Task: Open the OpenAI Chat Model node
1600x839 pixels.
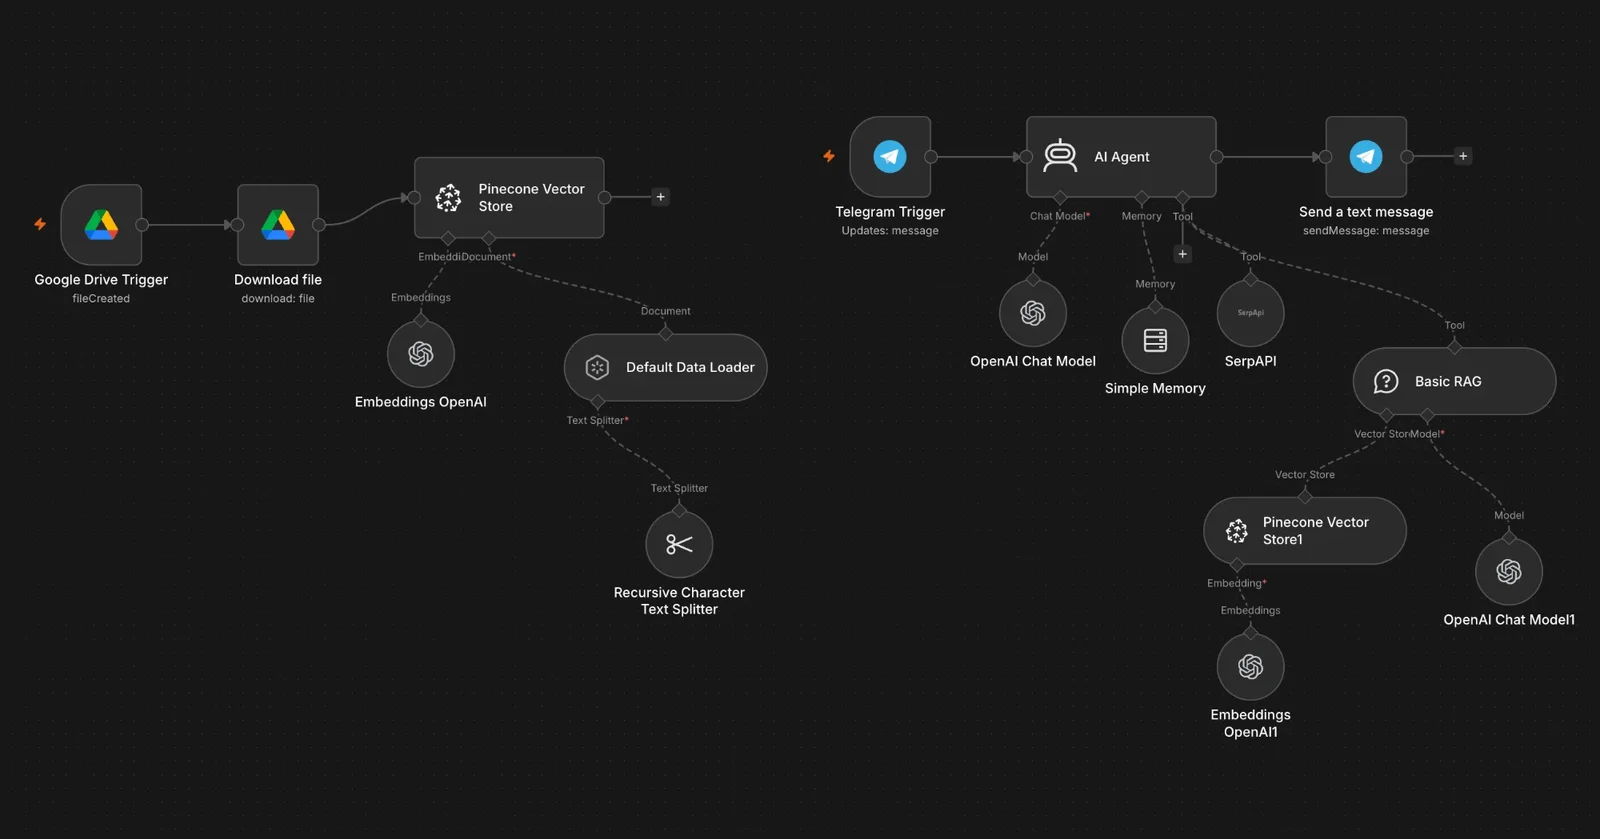Action: [1033, 313]
